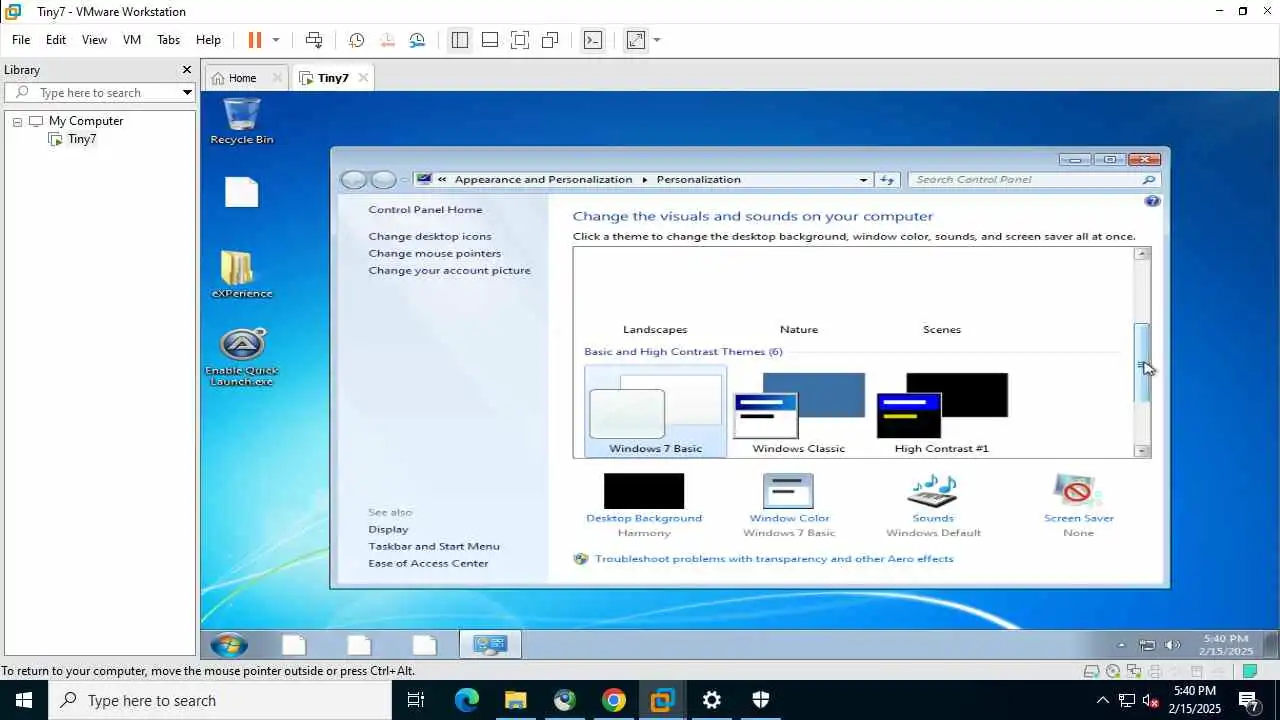Screen dimensions: 1280x720
Task: Open Control Panel Home link
Action: tap(425, 210)
